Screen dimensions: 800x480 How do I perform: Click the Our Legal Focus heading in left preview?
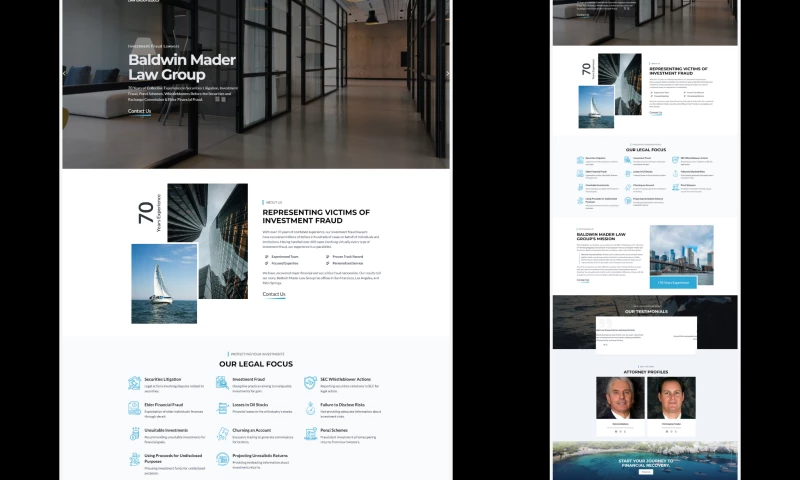click(256, 364)
